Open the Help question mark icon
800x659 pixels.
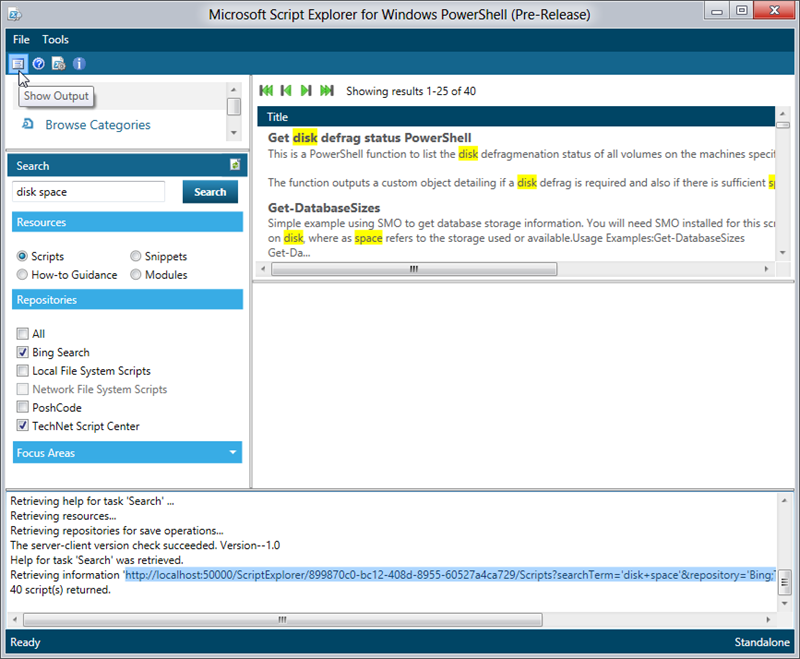38,64
